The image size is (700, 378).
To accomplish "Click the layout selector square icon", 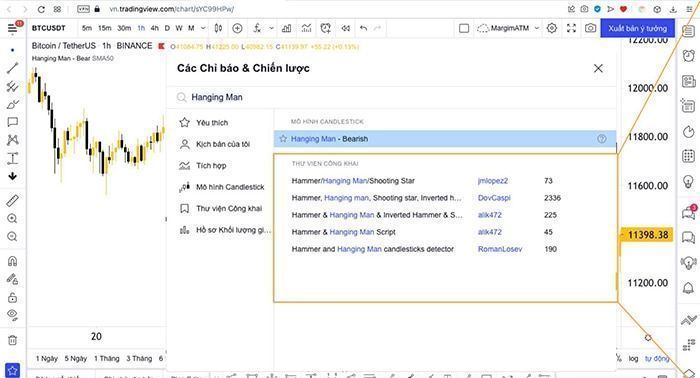I will click(x=464, y=29).
